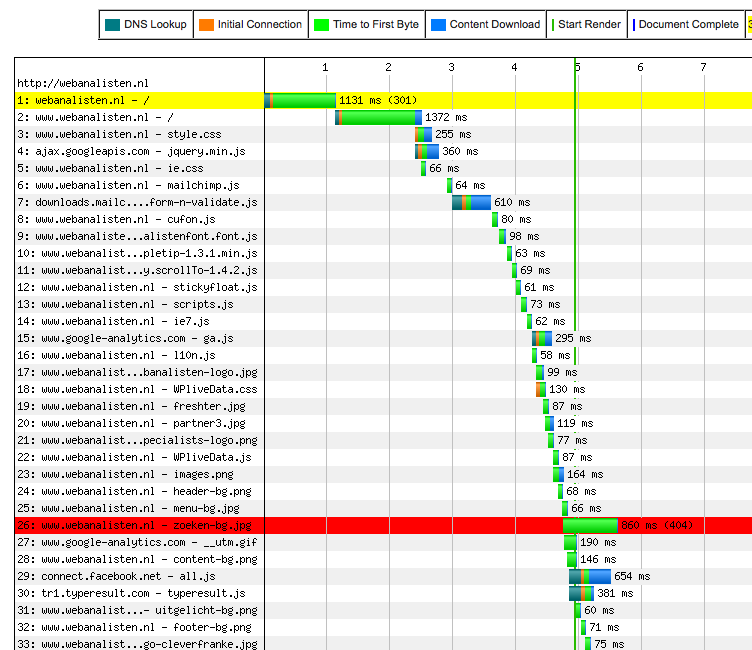The height and width of the screenshot is (650, 752).
Task: Click the 610 ms bar of form-n-validate.js
Action: pyautogui.click(x=471, y=202)
